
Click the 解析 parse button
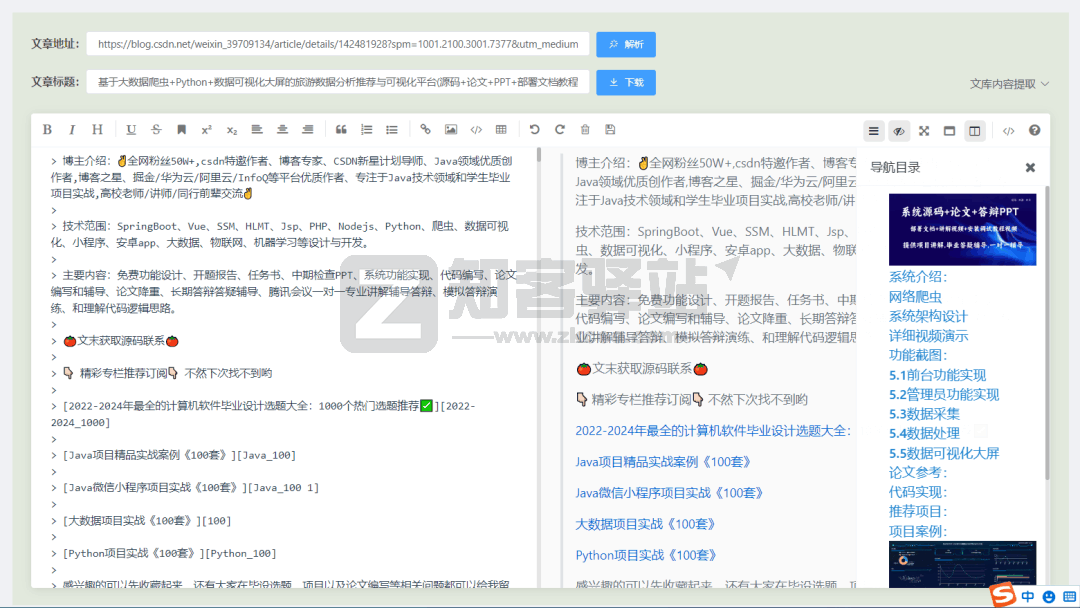625,44
